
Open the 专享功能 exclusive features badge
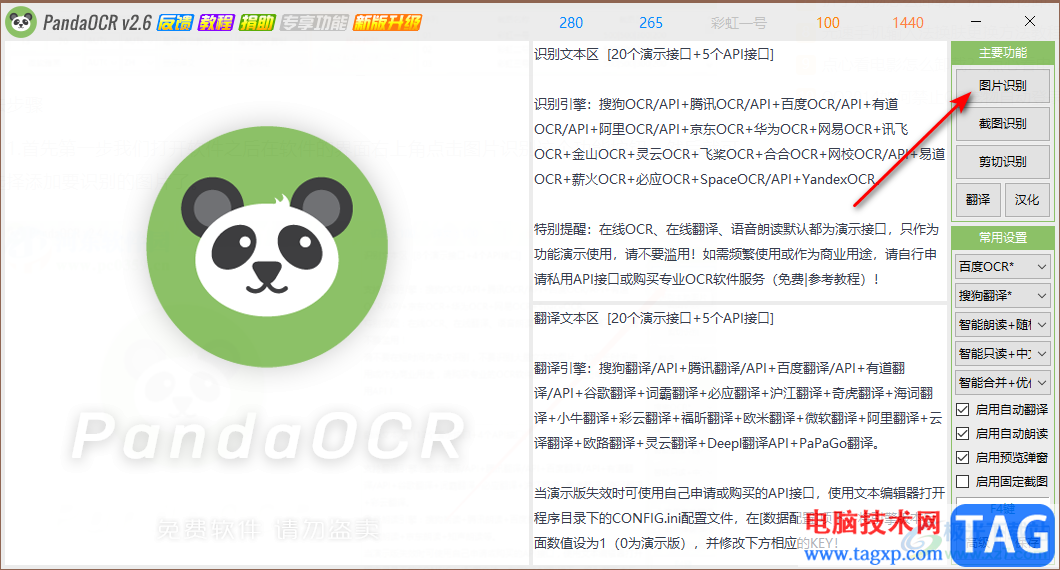(x=314, y=23)
